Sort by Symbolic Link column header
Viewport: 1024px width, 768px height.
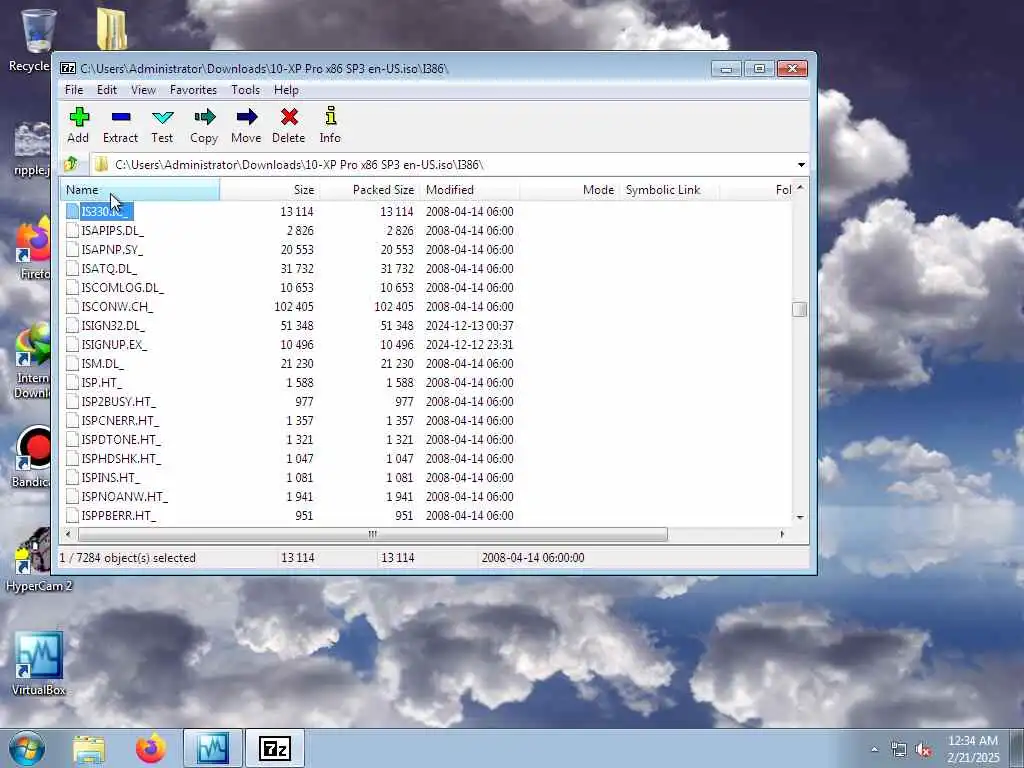click(669, 189)
